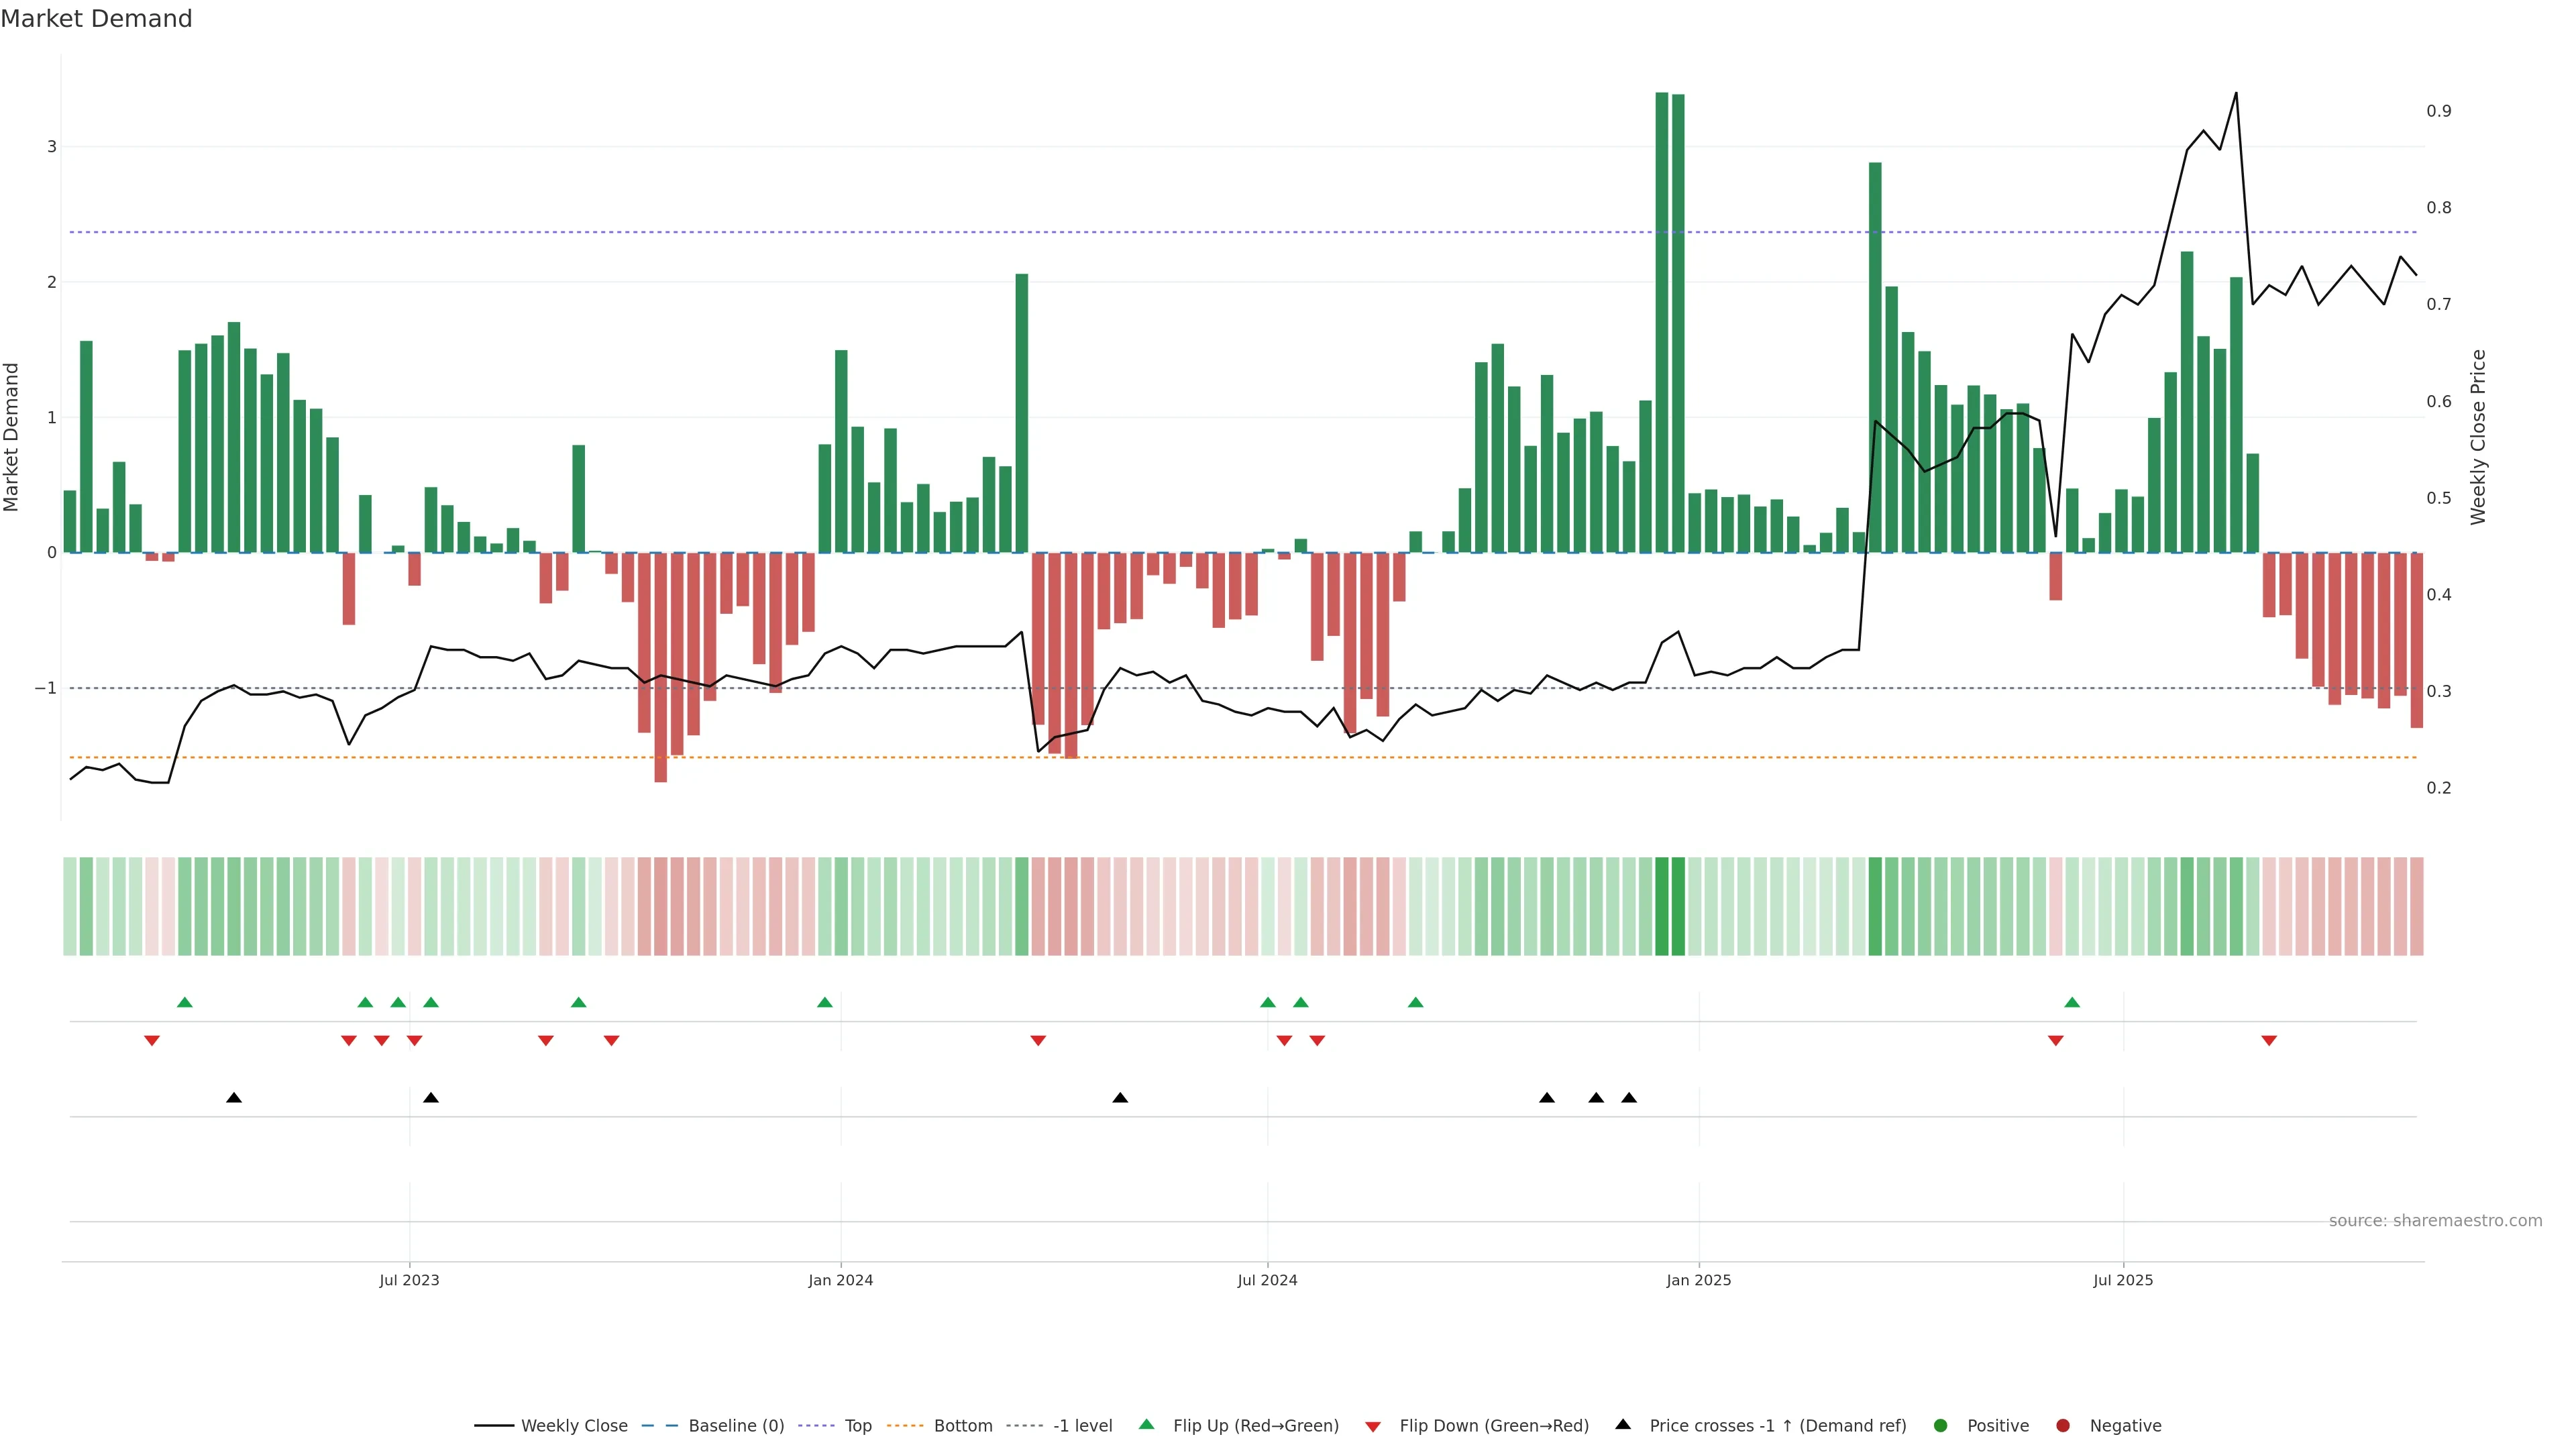Click the leftmost black price-cross triangle marker
This screenshot has height=1449, width=2576.
click(x=234, y=1098)
